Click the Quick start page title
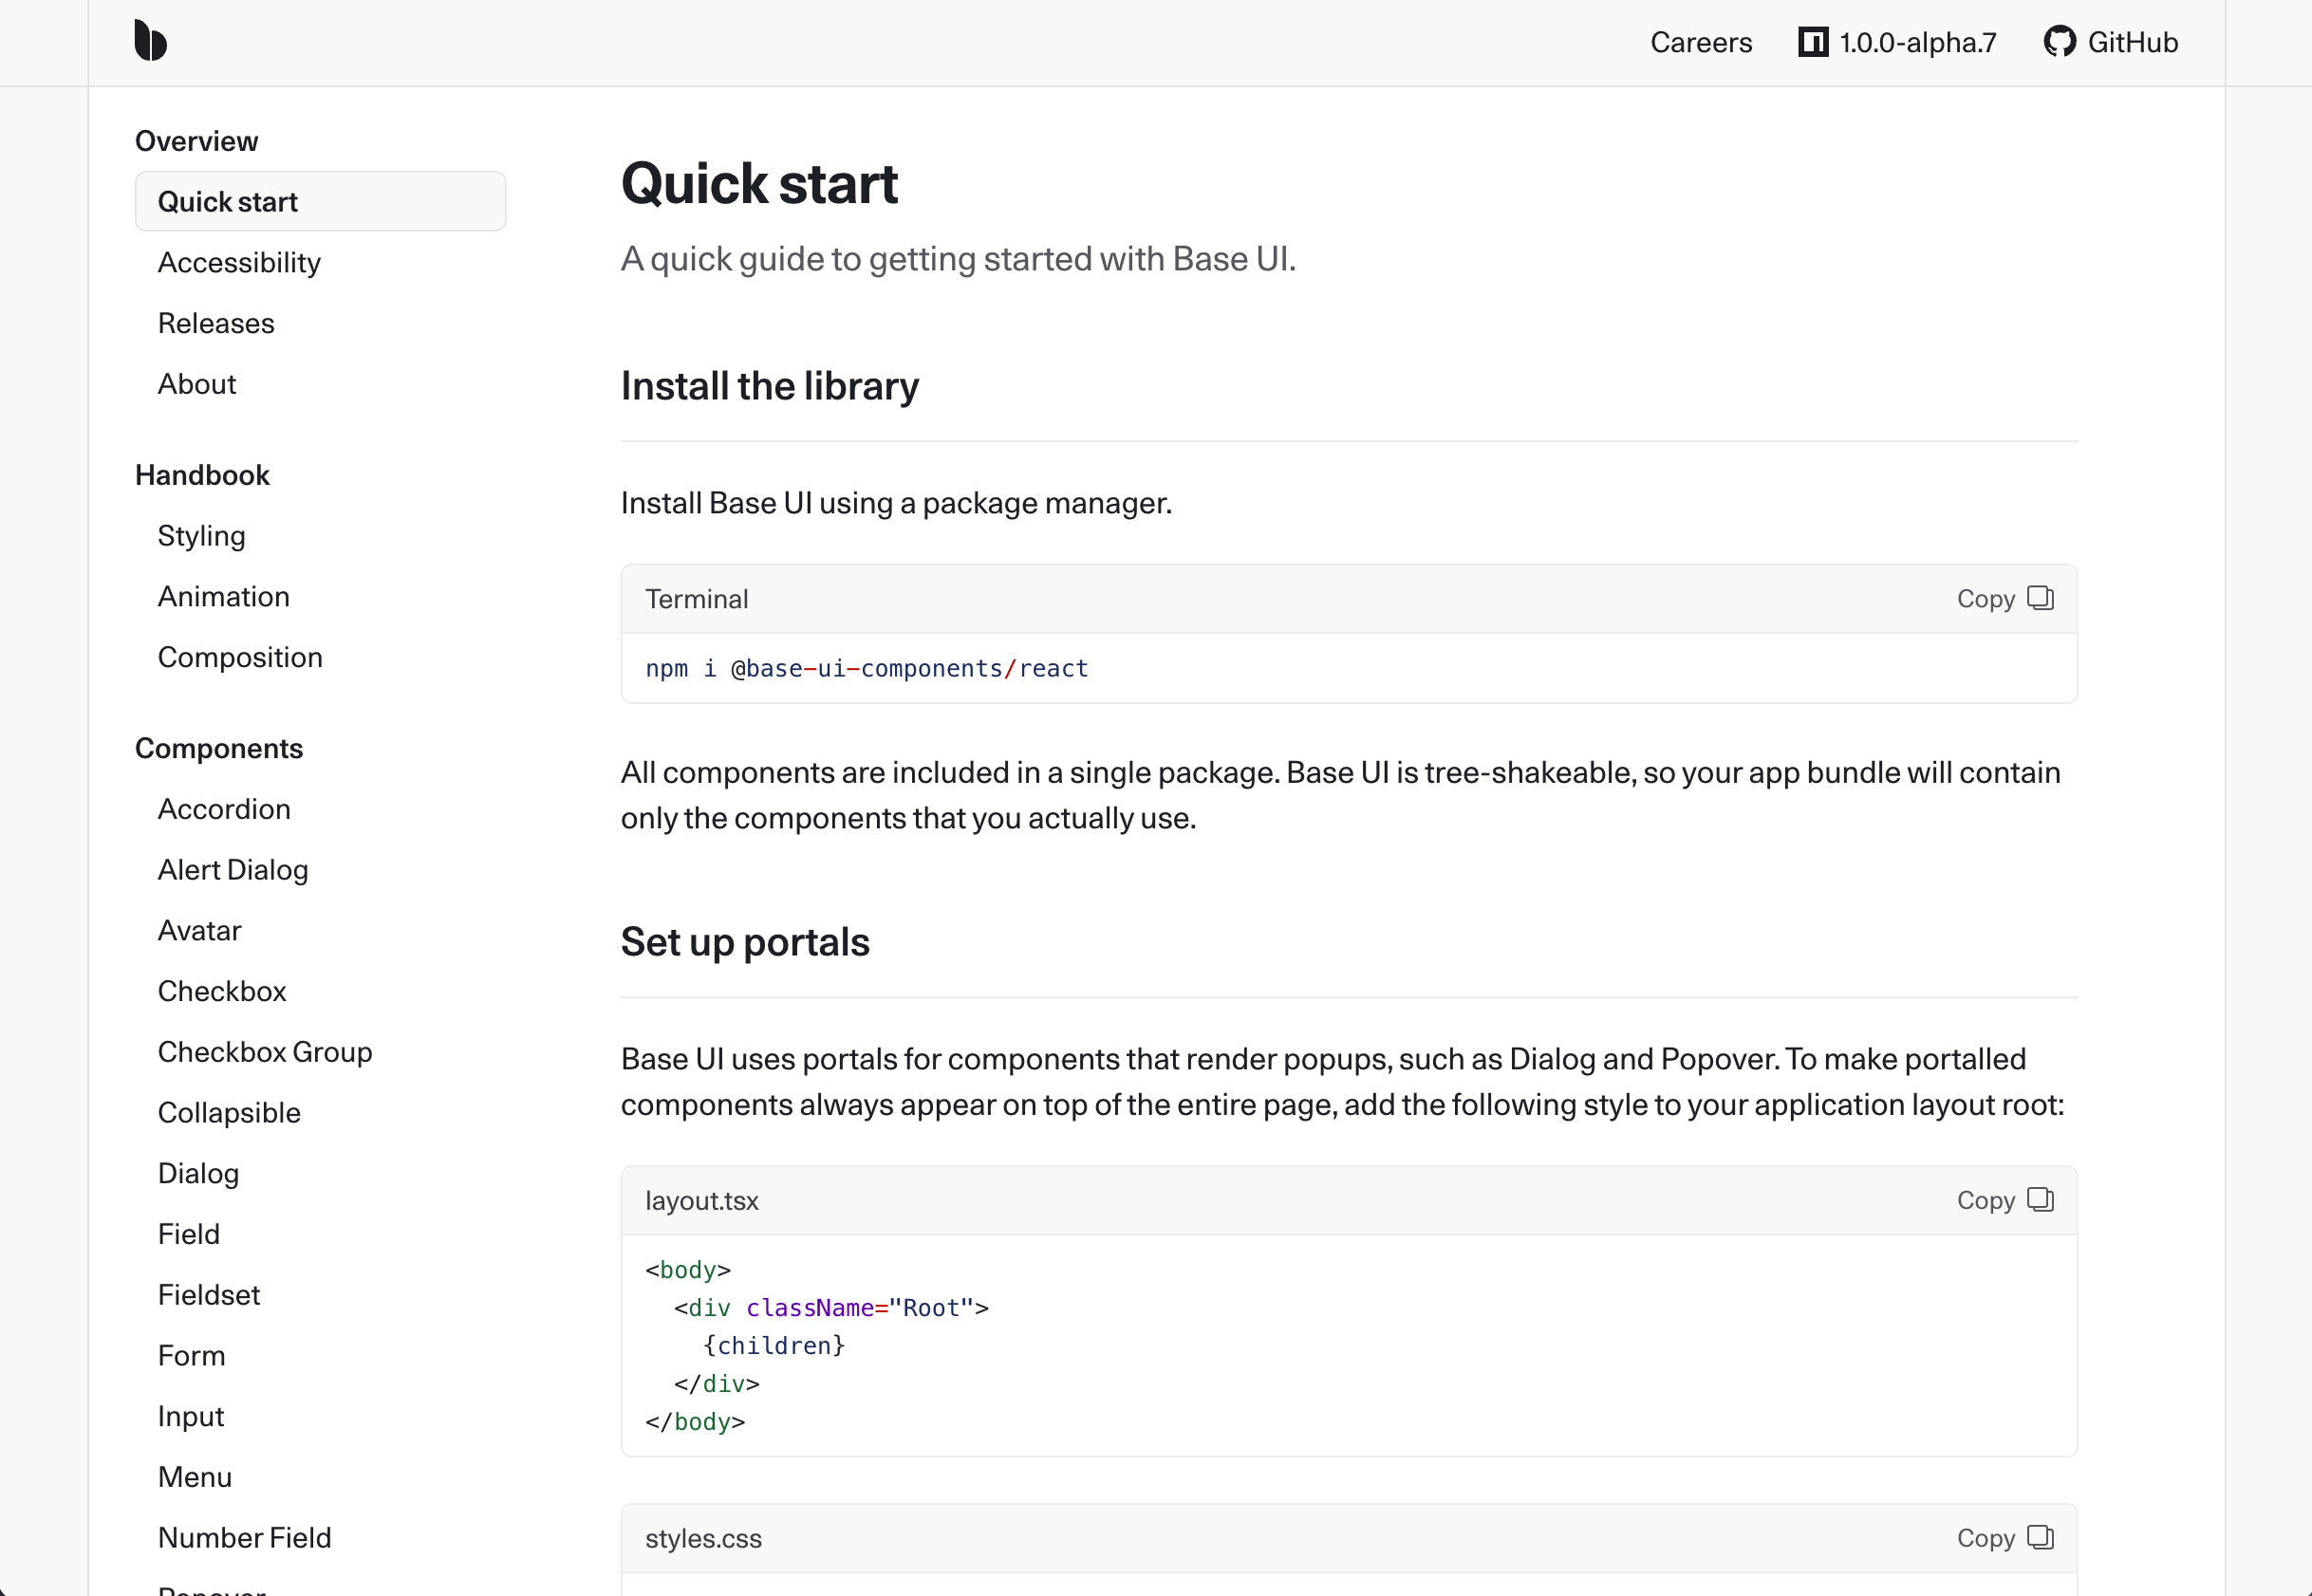This screenshot has height=1596, width=2312. click(x=759, y=184)
